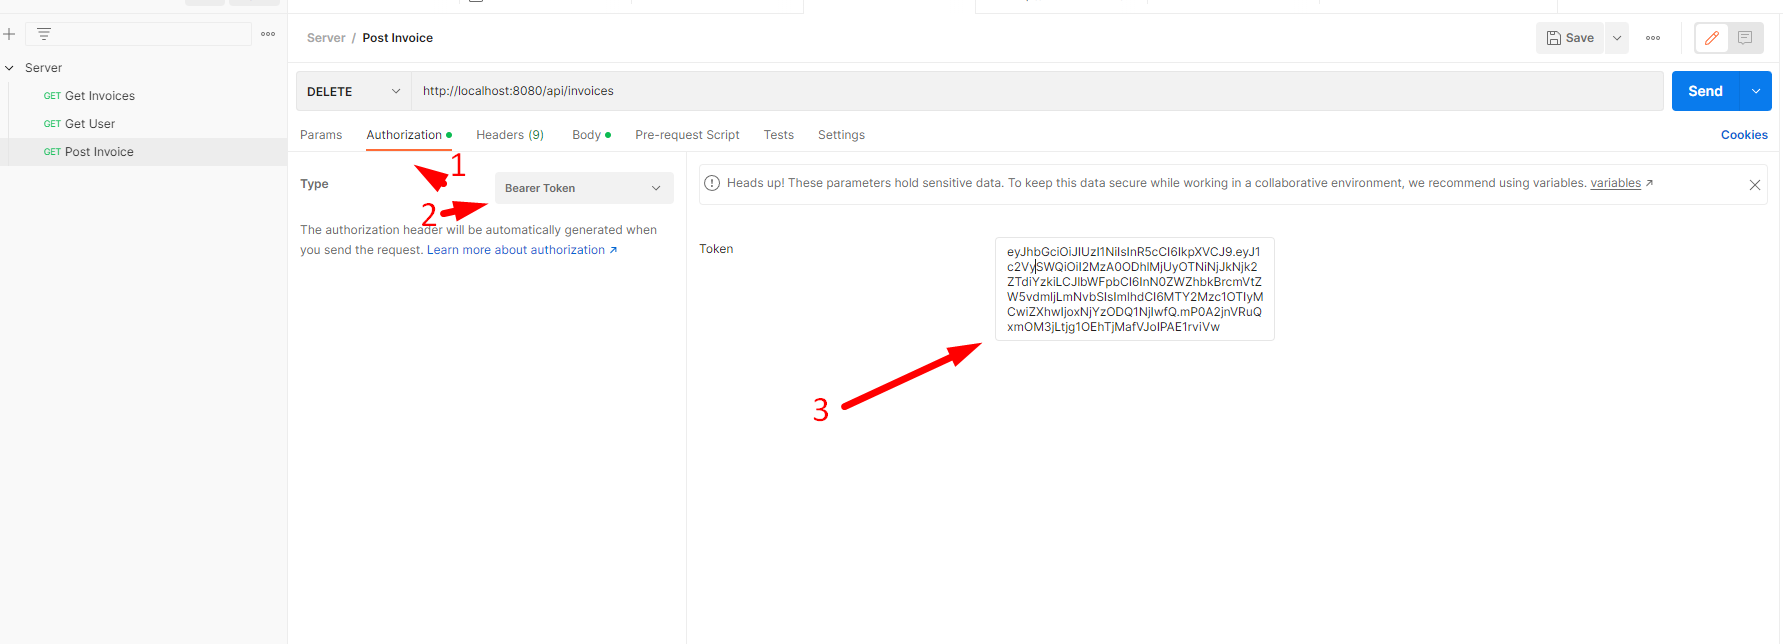
Task: Click inside the Token text field
Action: click(1135, 289)
